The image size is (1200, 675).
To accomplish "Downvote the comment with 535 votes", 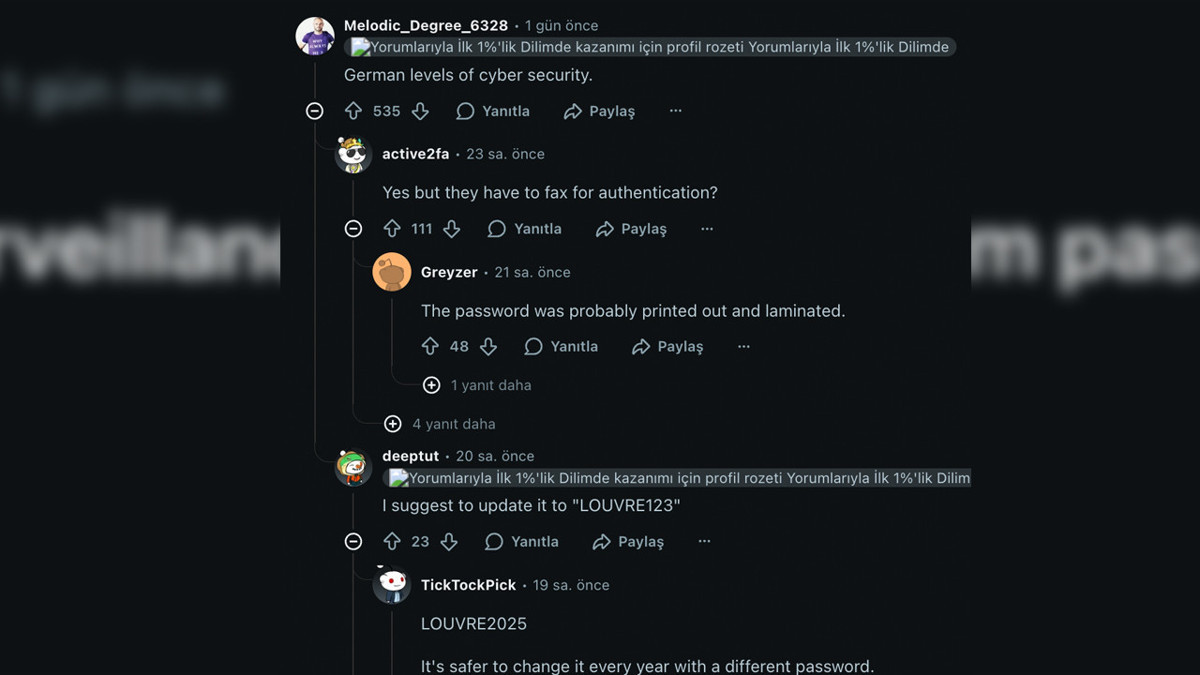I will click(x=420, y=111).
